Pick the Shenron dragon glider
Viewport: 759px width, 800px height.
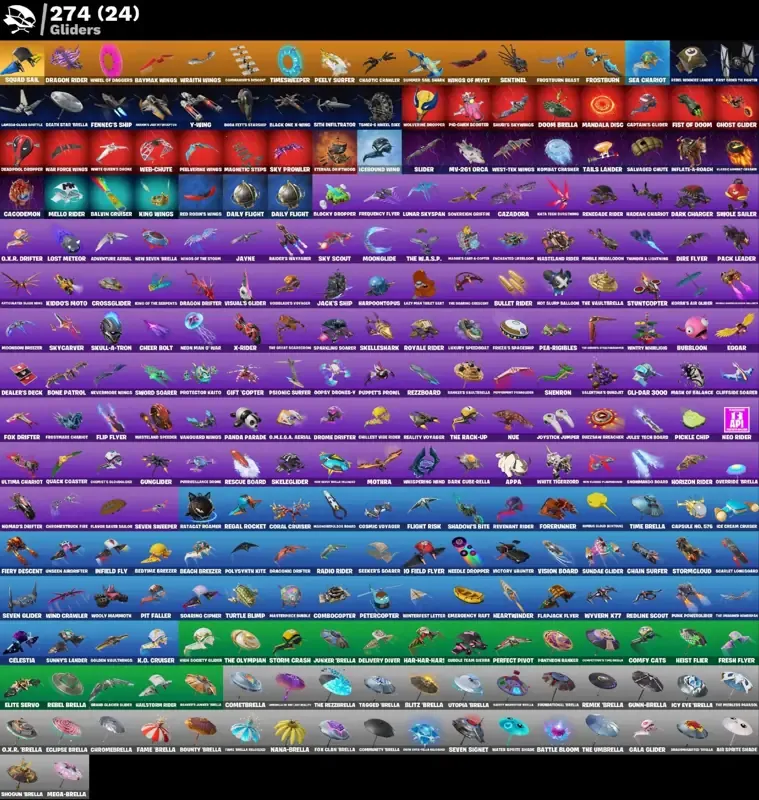[x=558, y=375]
